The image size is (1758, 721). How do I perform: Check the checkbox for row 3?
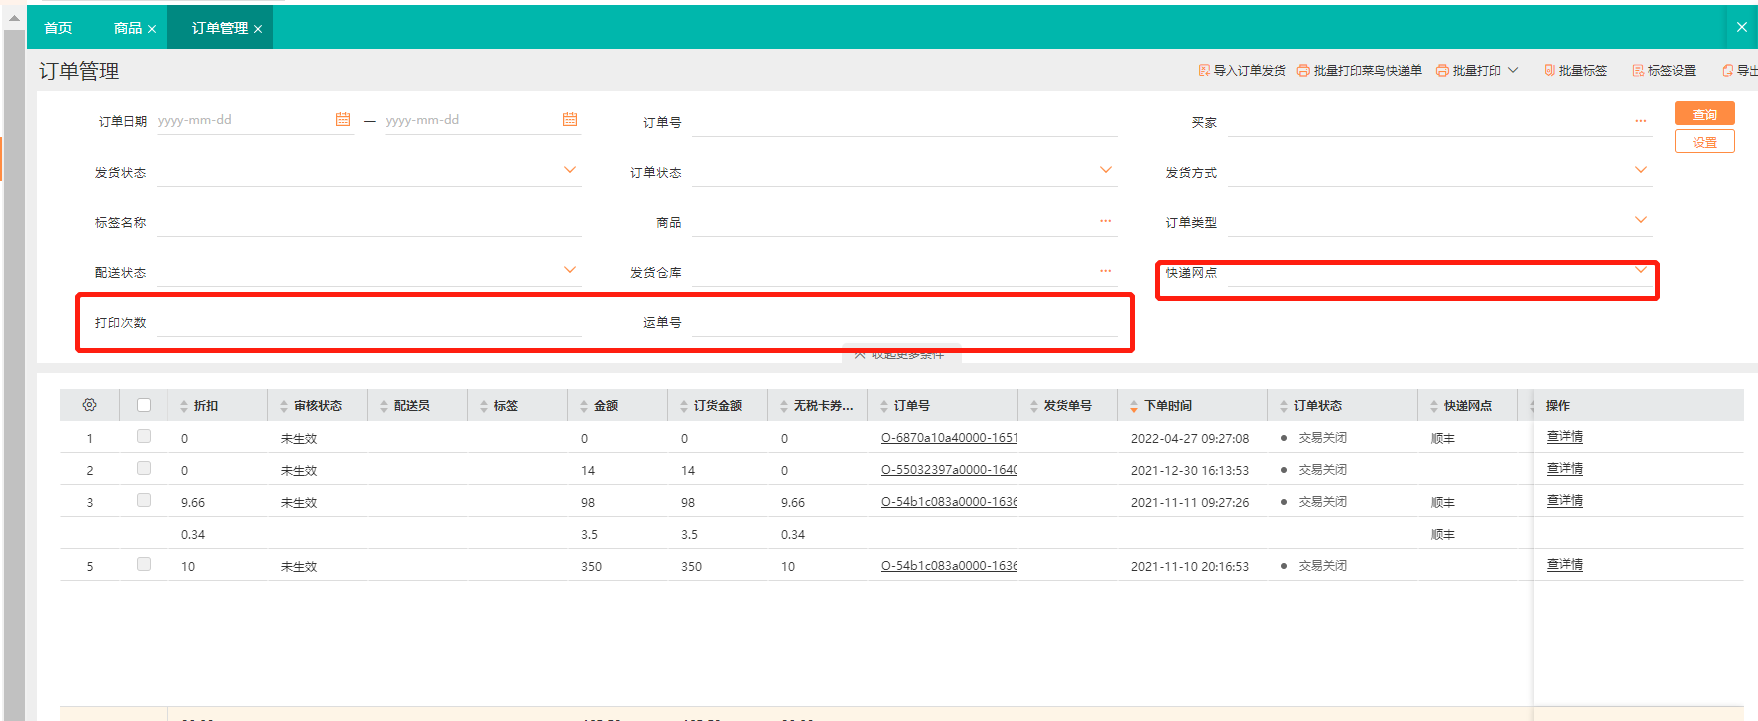tap(144, 500)
